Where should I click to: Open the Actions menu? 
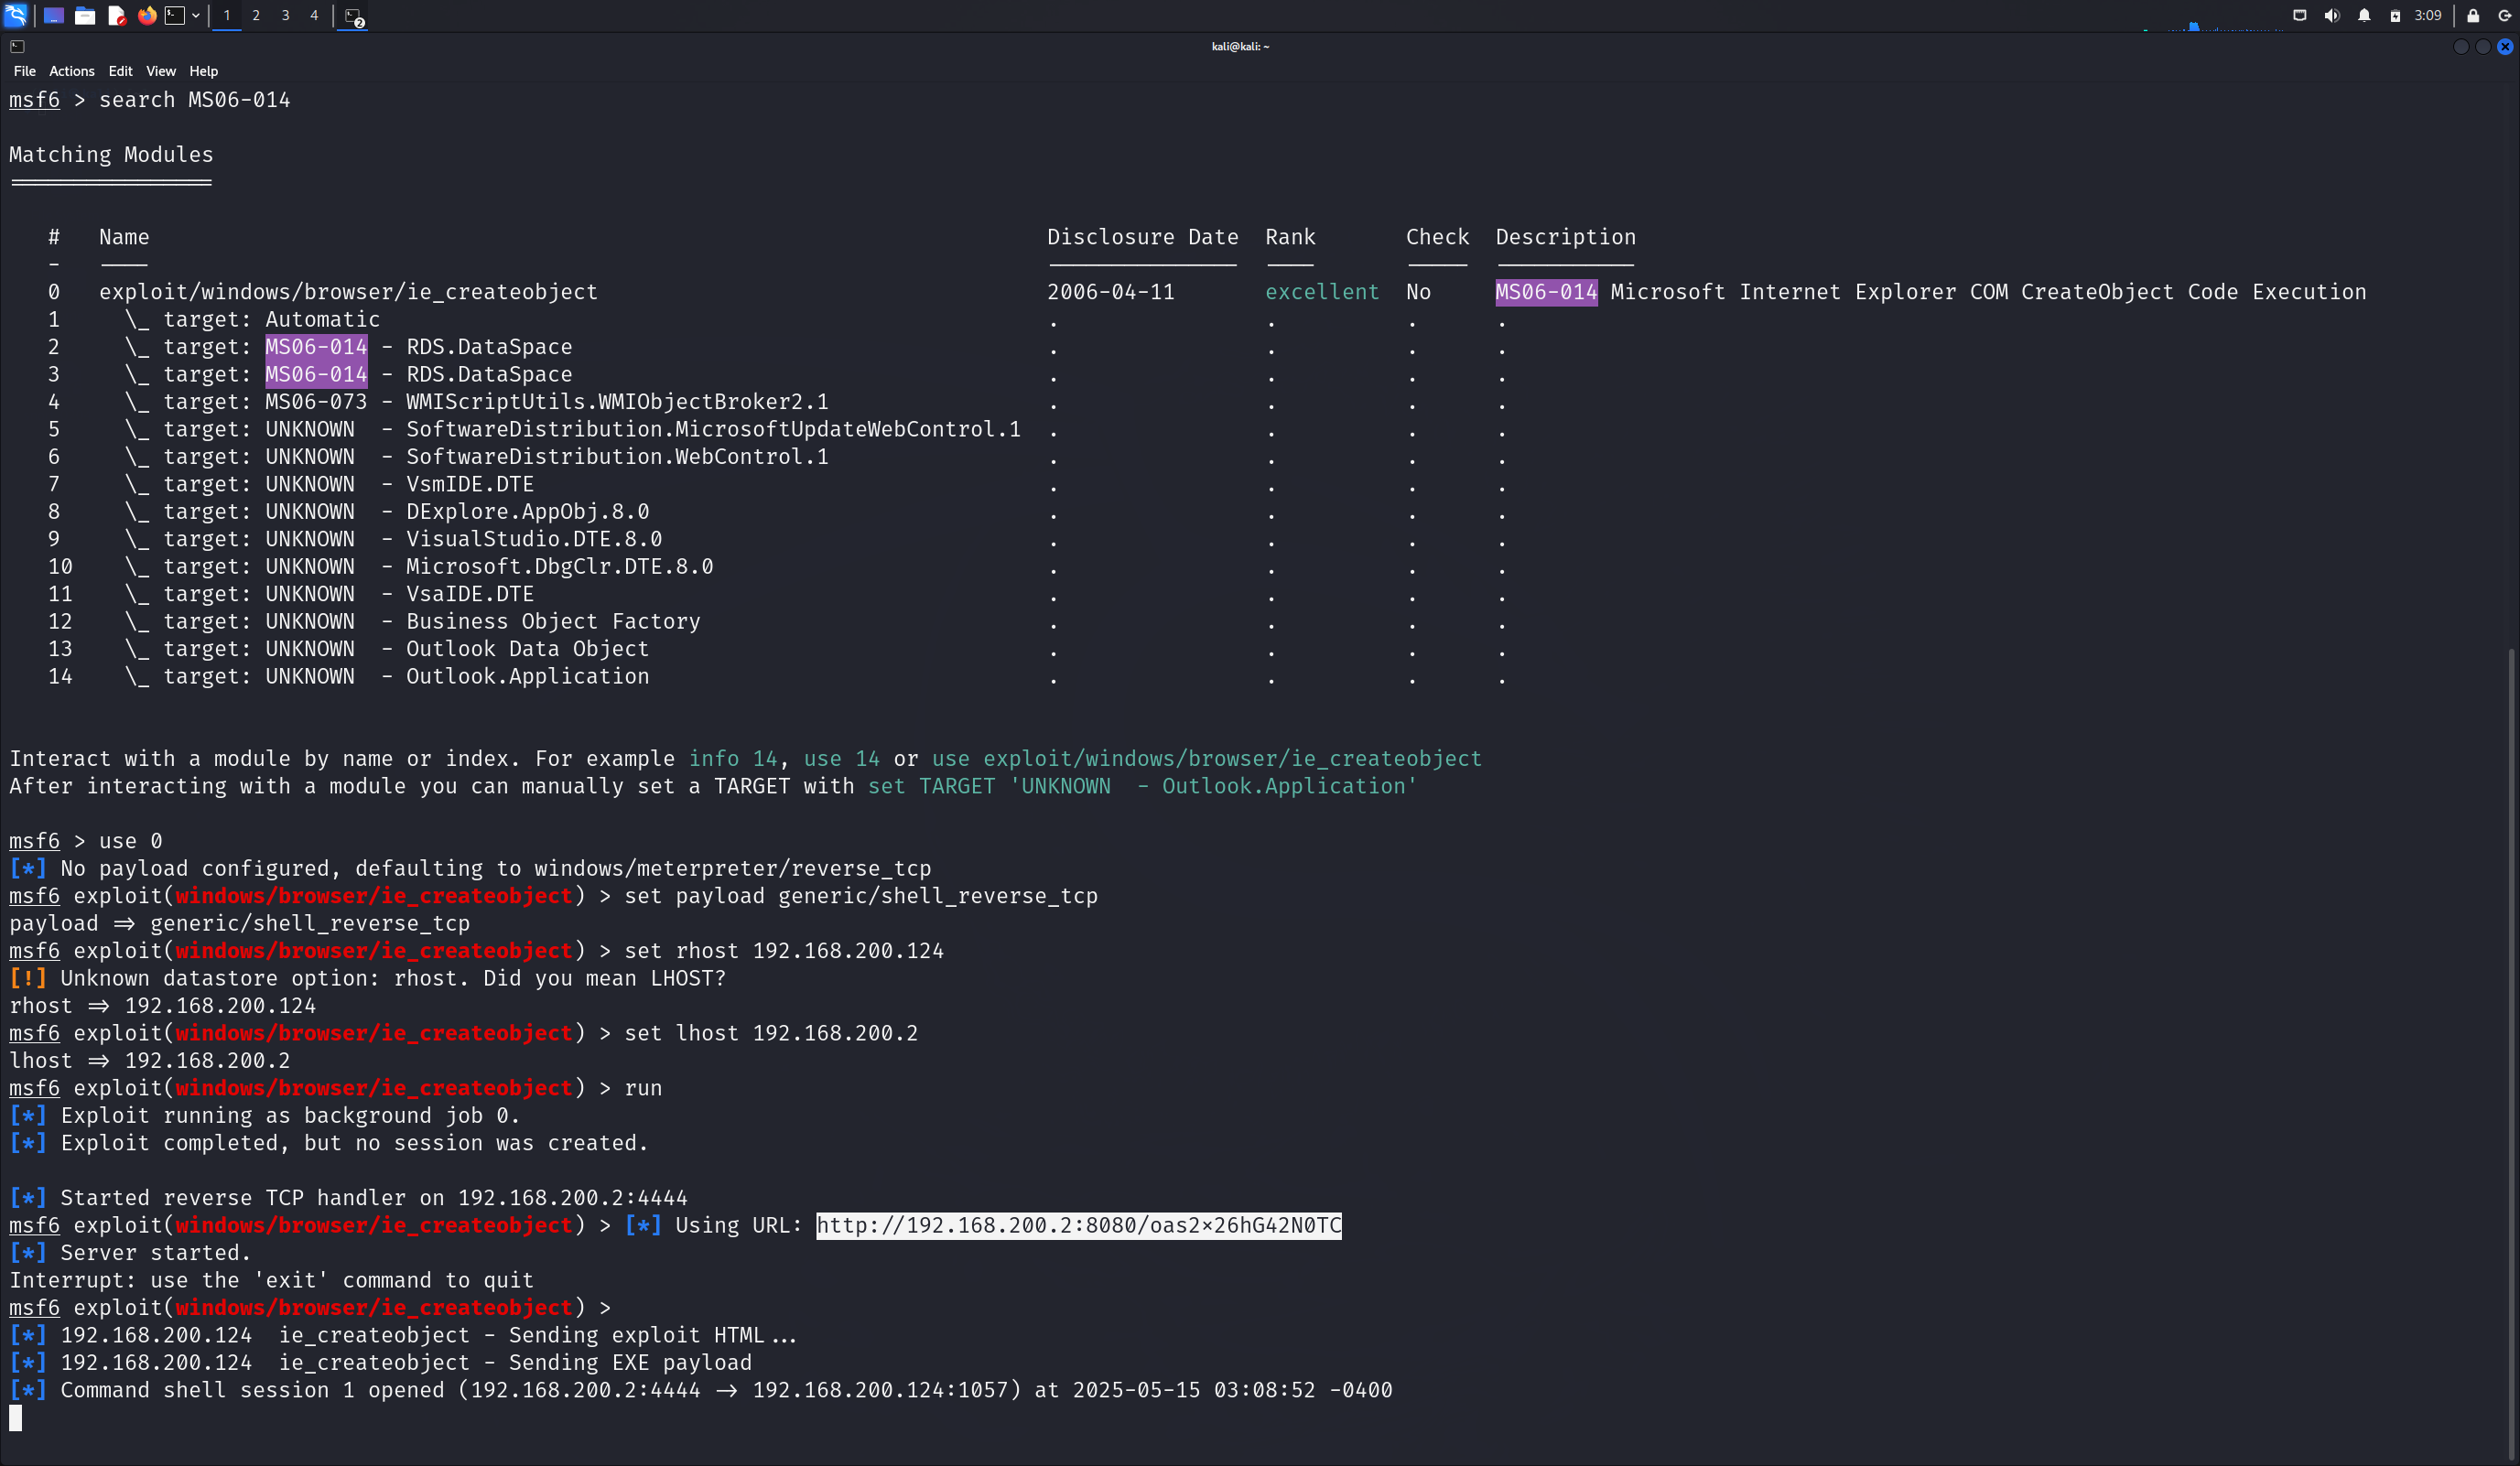71,71
